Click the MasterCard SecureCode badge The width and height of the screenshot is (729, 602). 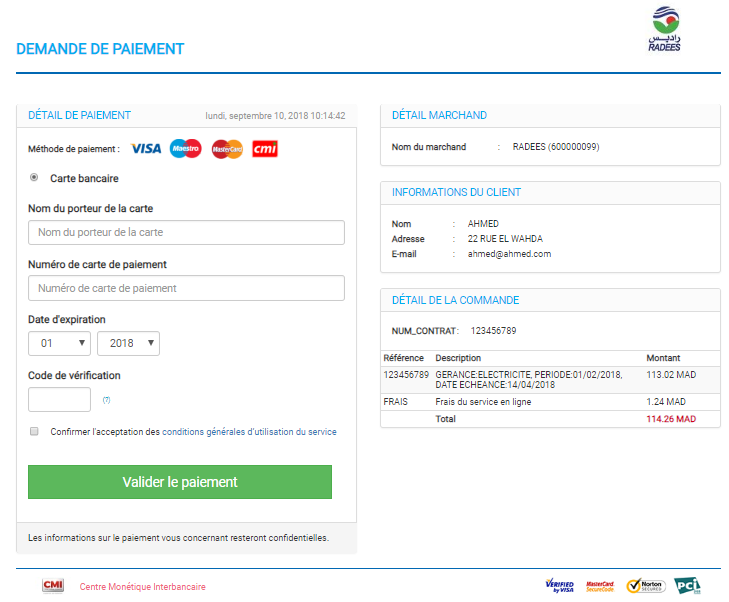pos(600,586)
